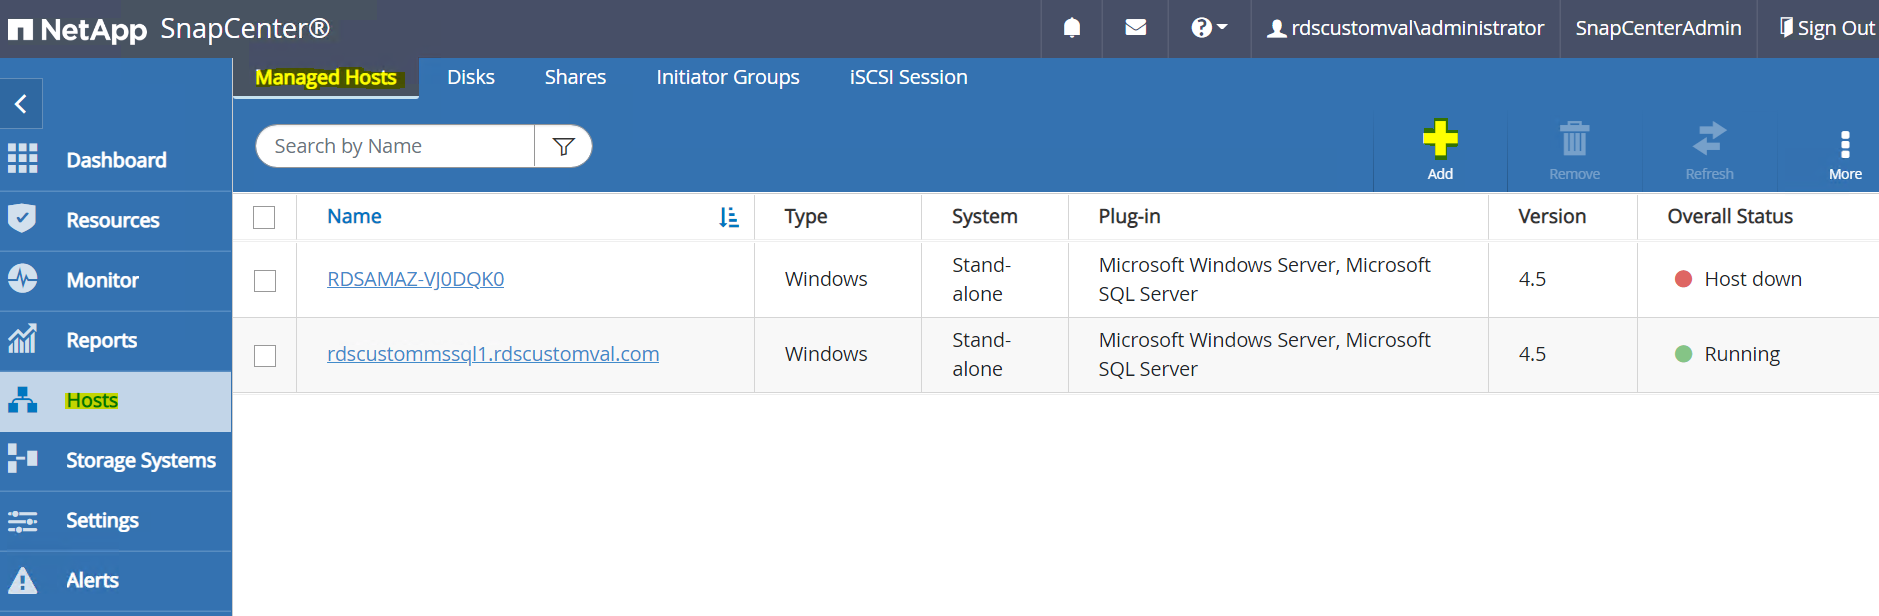Select all hosts with header checkbox
The image size is (1879, 616).
pos(264,217)
